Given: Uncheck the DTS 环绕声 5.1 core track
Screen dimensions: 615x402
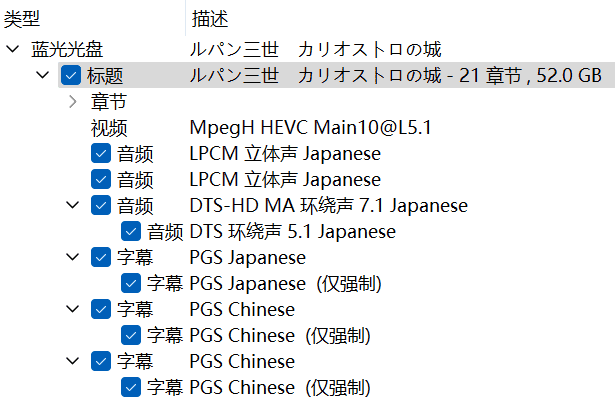Looking at the screenshot, I should point(131,231).
